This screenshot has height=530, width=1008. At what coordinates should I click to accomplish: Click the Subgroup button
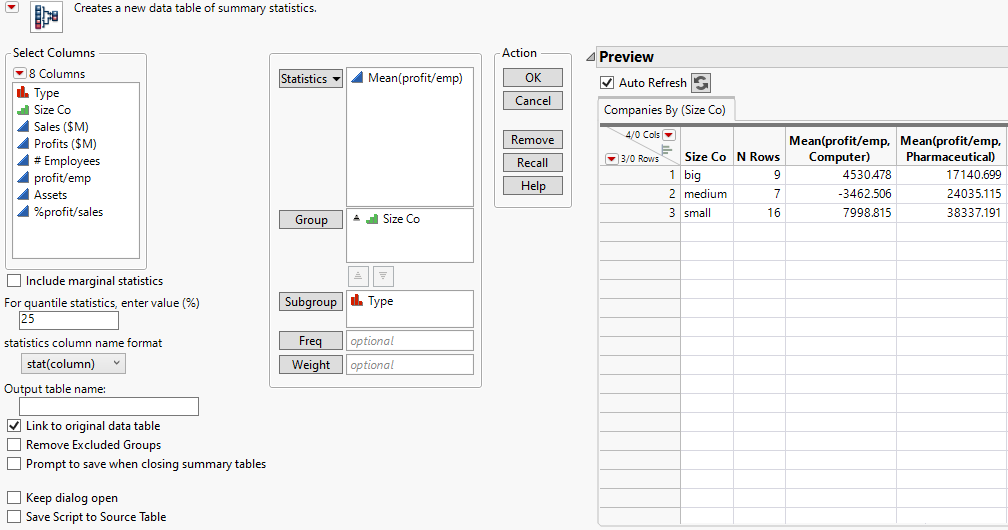tap(310, 302)
